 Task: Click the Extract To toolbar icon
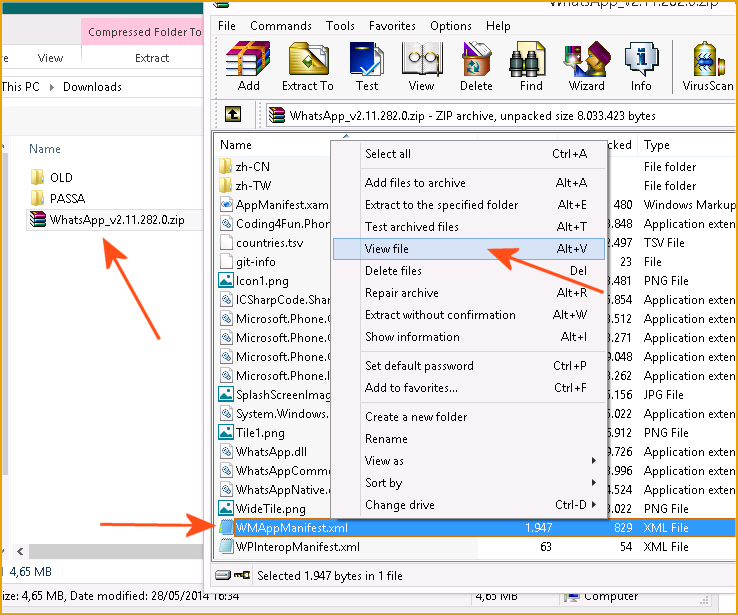click(x=308, y=59)
